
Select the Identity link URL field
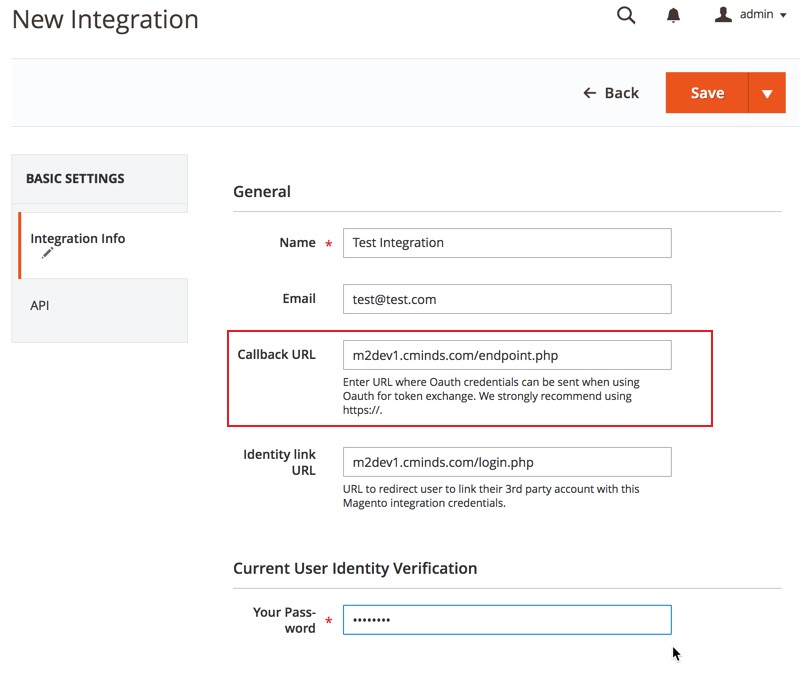507,462
